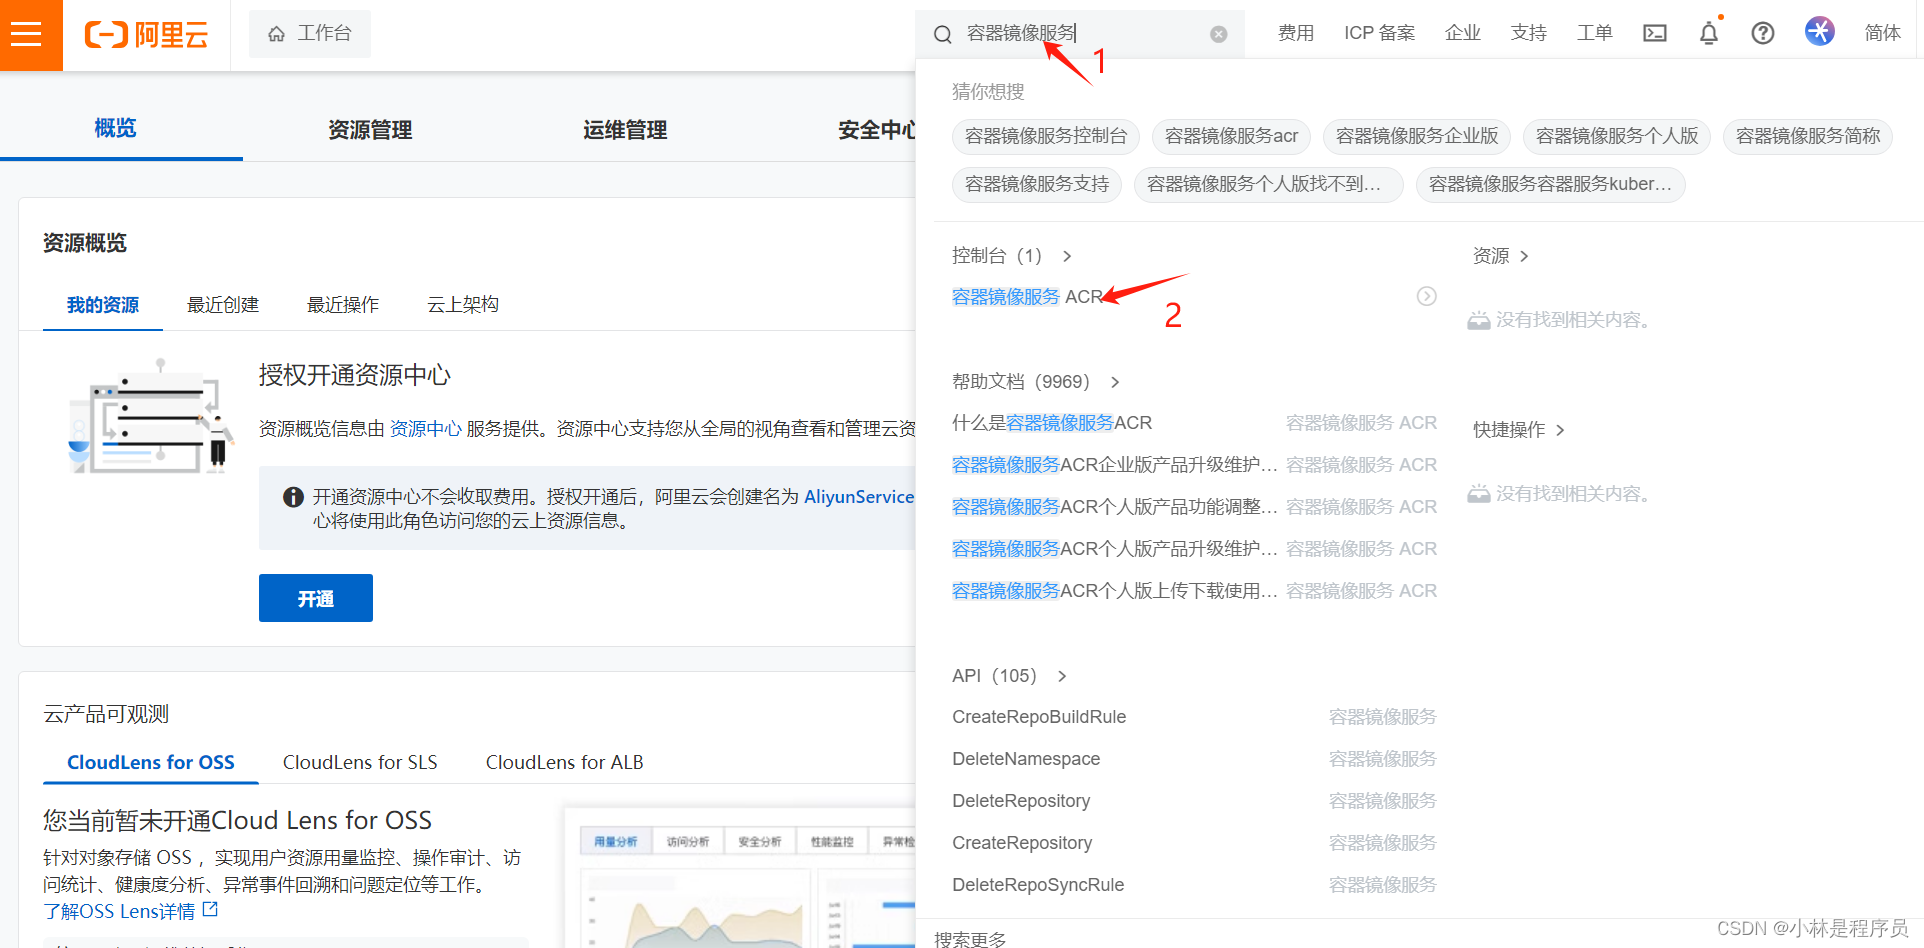Open the 资源中心 link

click(425, 429)
